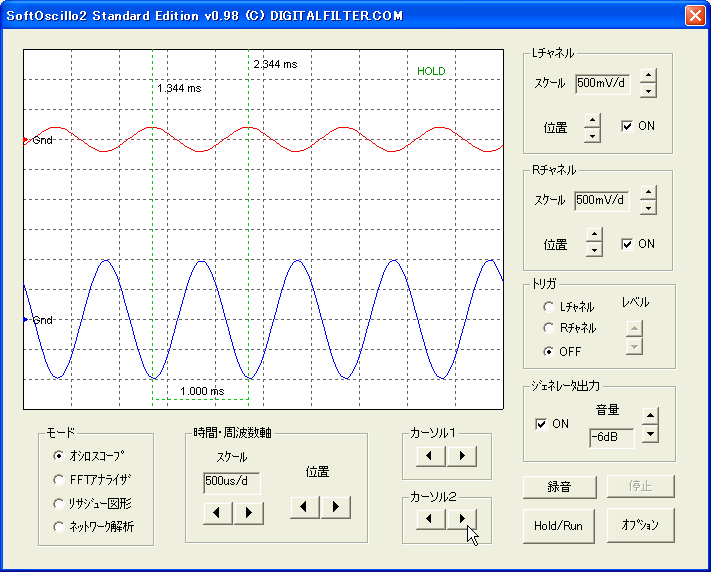Viewport: 711px width, 572px height.
Task: Click the record button (録音)
Action: point(560,487)
